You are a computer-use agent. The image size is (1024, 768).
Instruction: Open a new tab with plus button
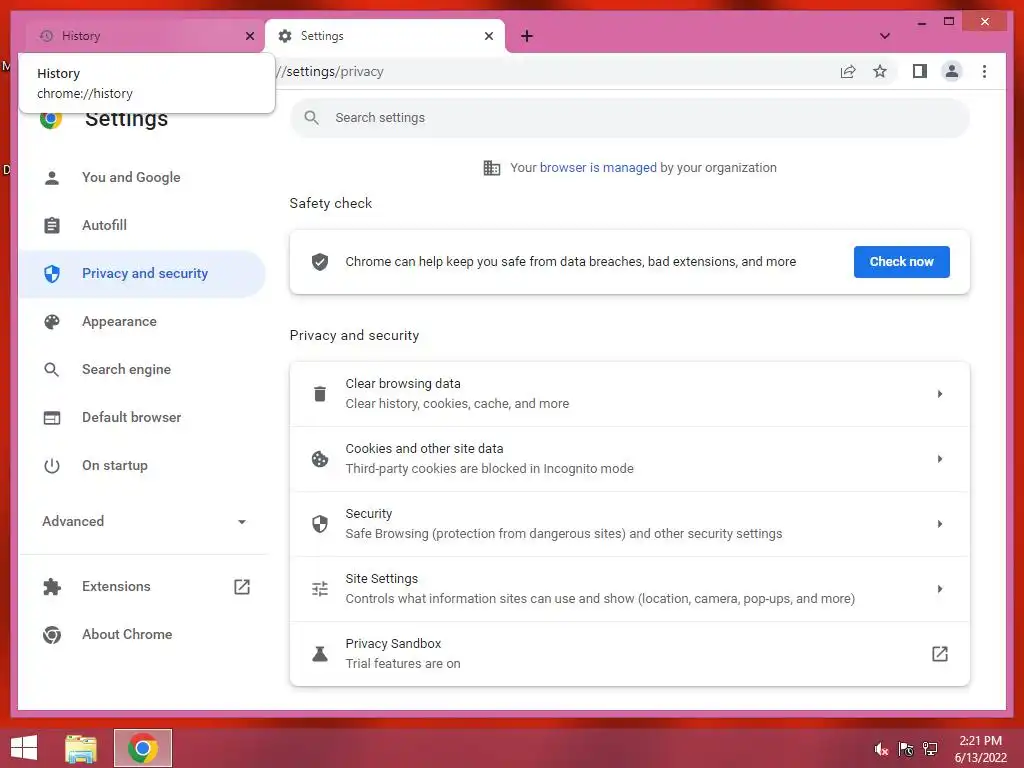[x=527, y=36]
